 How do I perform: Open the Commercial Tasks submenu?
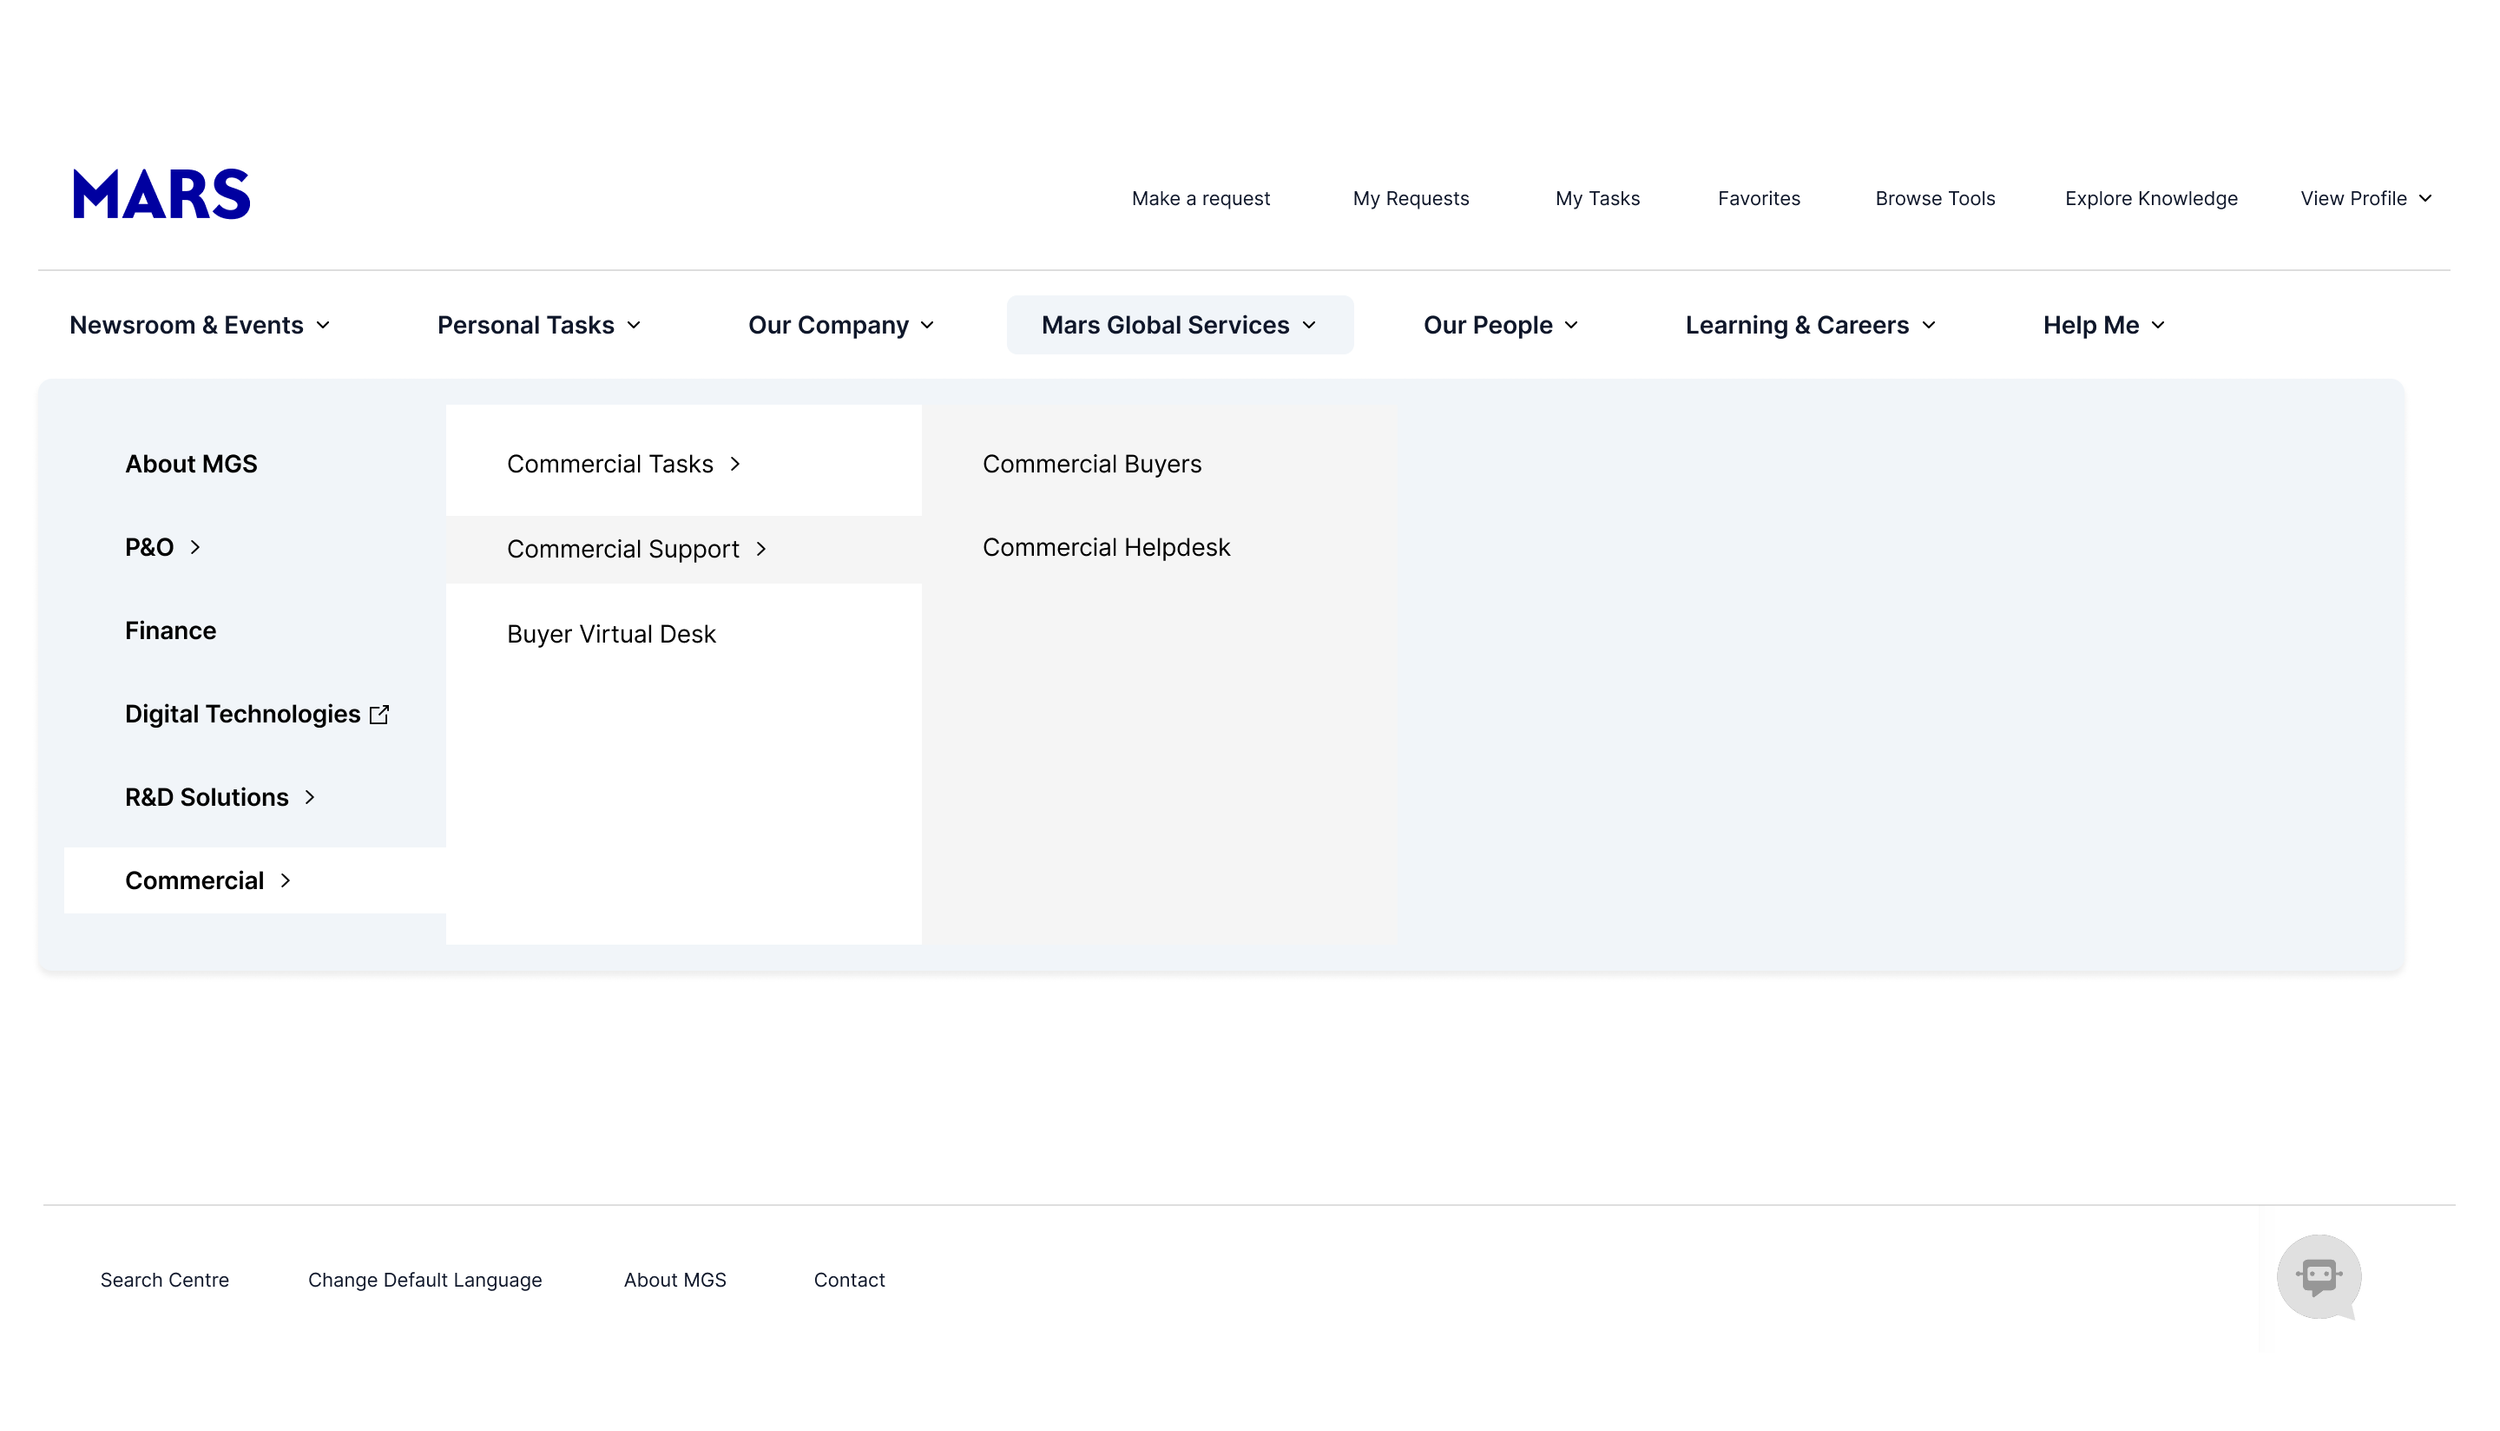623,464
